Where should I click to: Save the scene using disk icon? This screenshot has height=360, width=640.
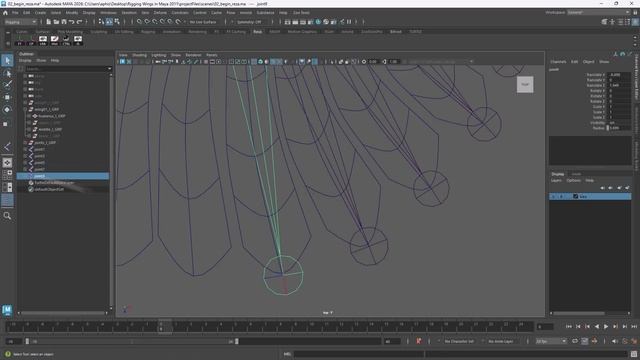tap(64, 22)
